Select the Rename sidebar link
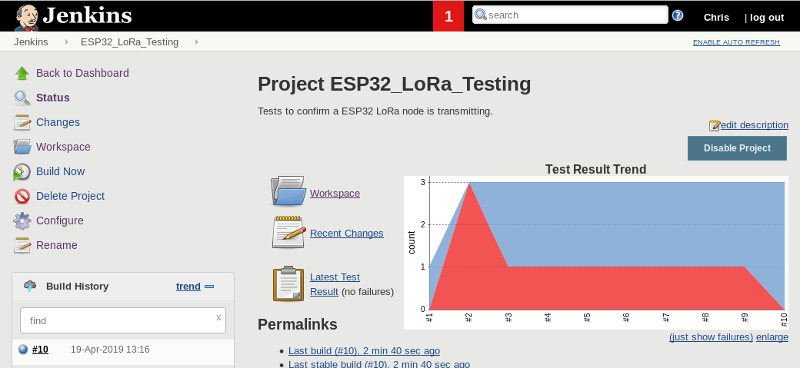Image resolution: width=800 pixels, height=368 pixels. click(x=57, y=245)
